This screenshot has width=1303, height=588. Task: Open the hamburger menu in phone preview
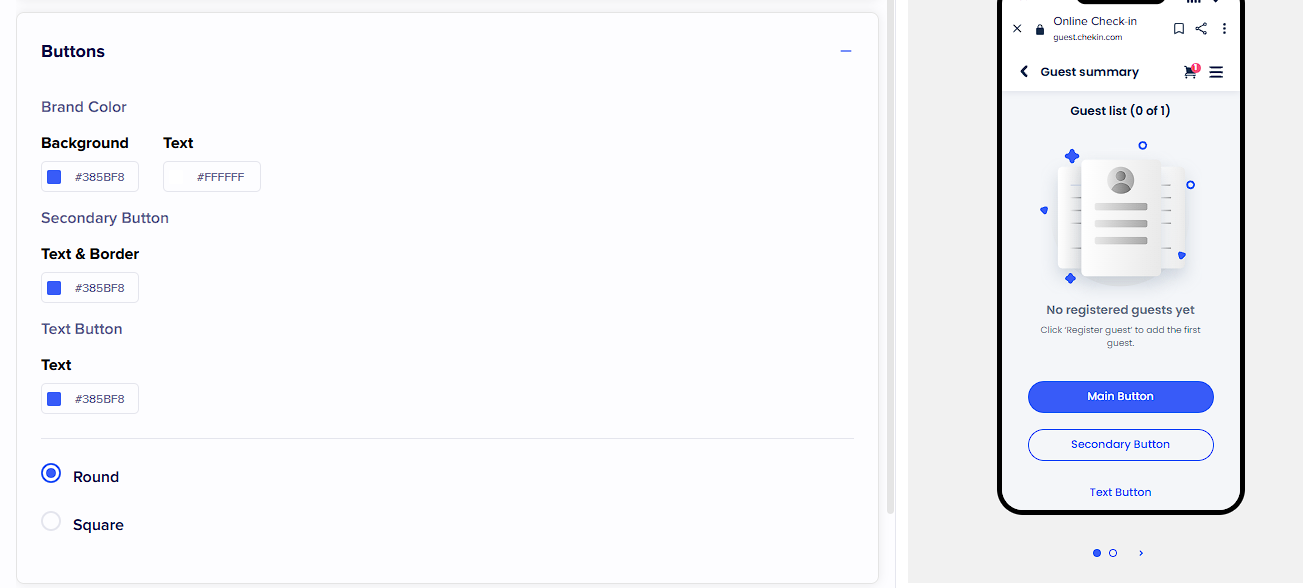[1216, 72]
